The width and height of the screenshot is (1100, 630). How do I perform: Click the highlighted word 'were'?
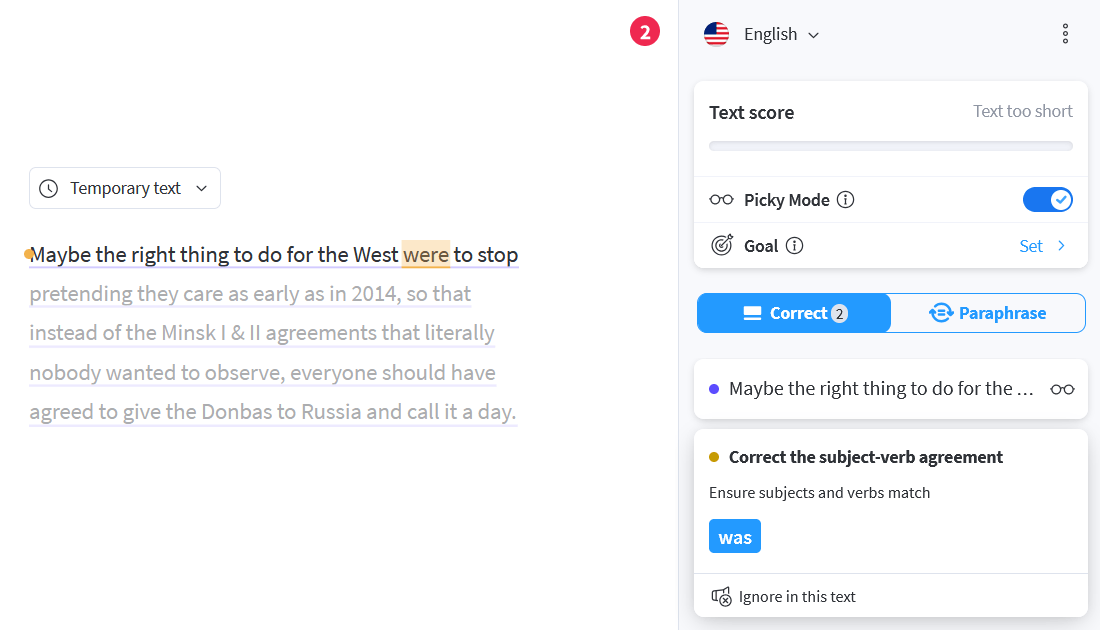click(426, 255)
